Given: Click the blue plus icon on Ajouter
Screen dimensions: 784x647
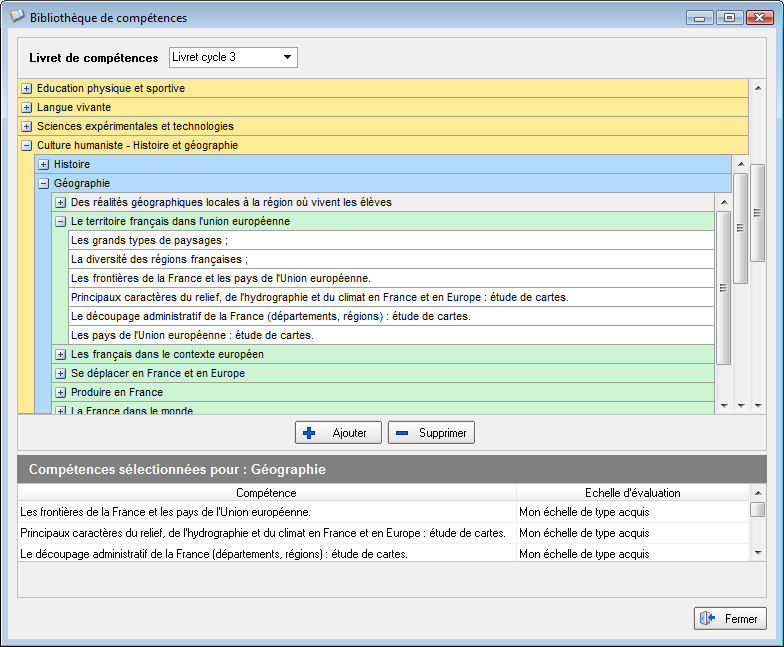Looking at the screenshot, I should pyautogui.click(x=309, y=433).
